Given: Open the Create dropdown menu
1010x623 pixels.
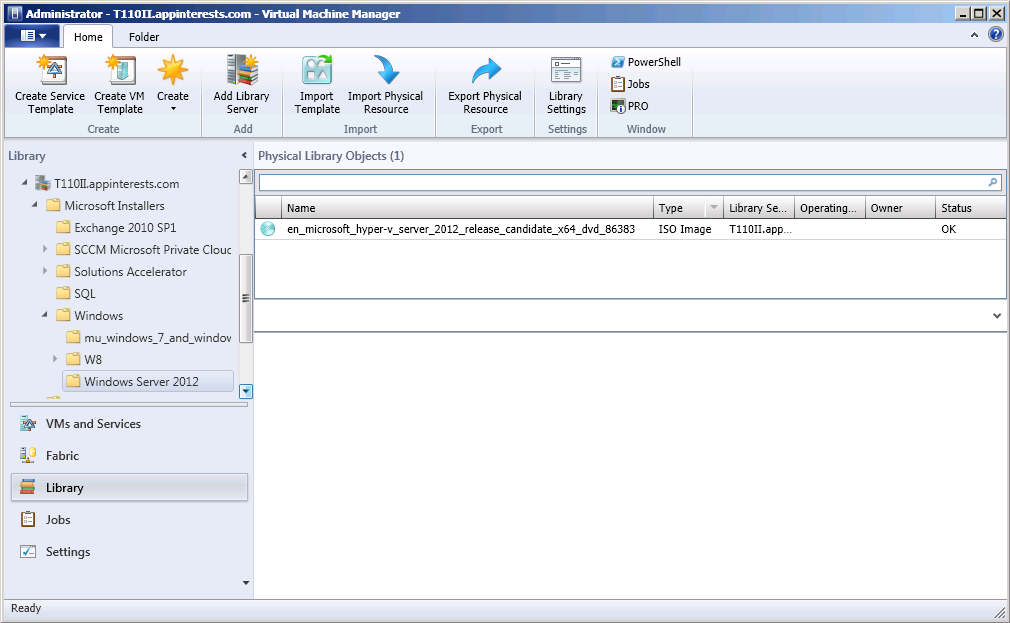Looking at the screenshot, I should coord(173,98).
